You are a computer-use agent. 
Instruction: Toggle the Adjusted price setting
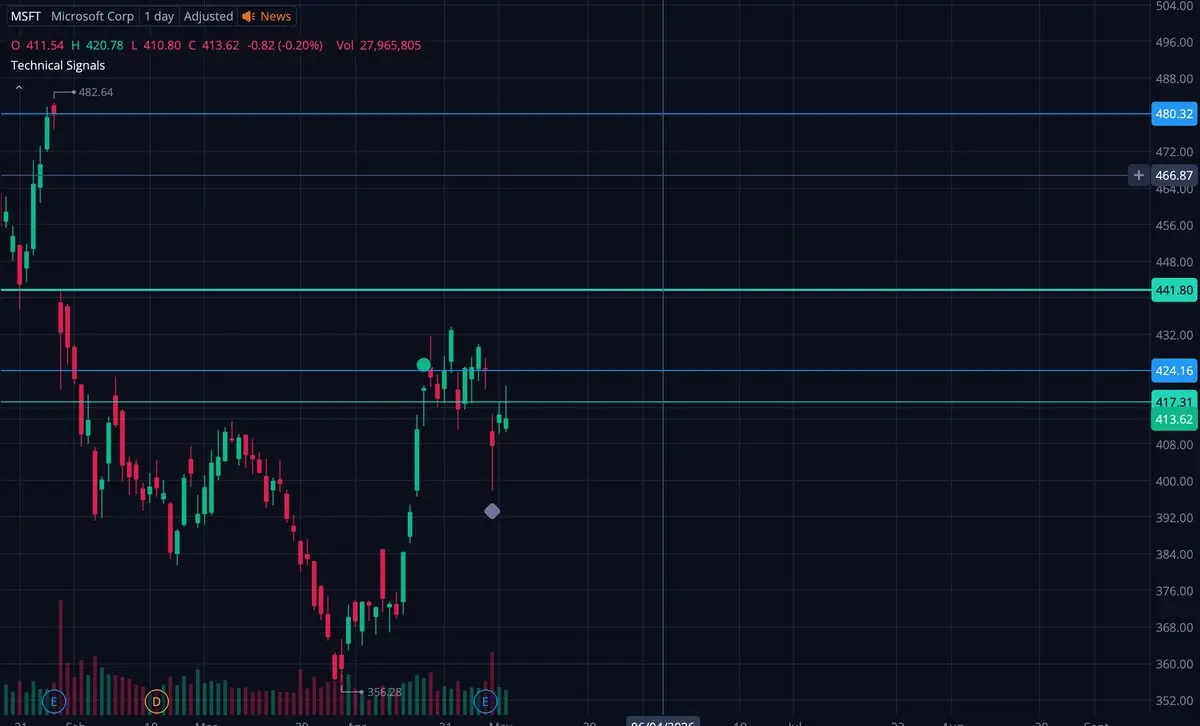(x=208, y=16)
